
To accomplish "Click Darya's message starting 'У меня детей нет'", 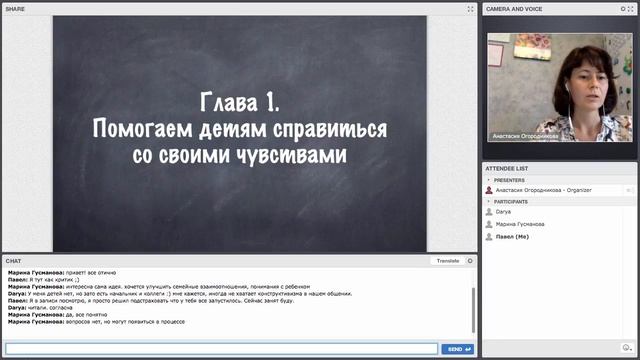I will 190,294.
